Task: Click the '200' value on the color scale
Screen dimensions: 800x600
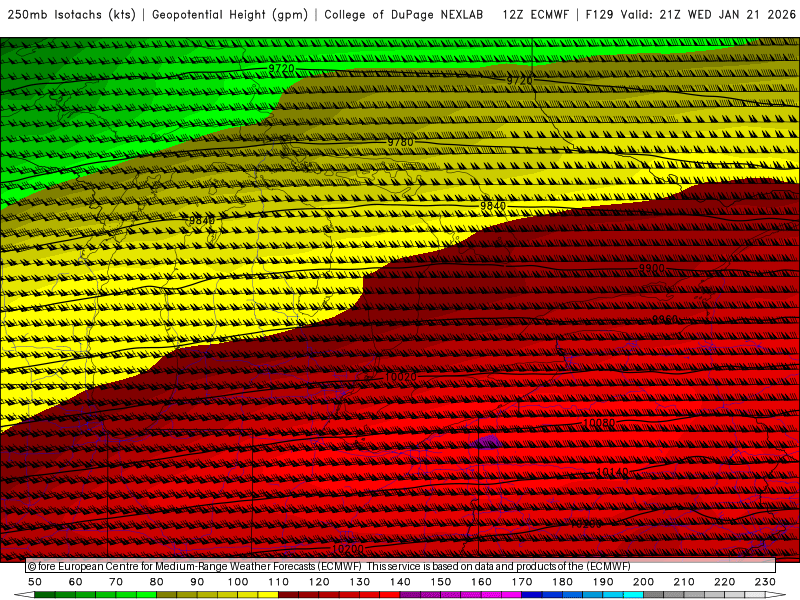Action: click(643, 582)
